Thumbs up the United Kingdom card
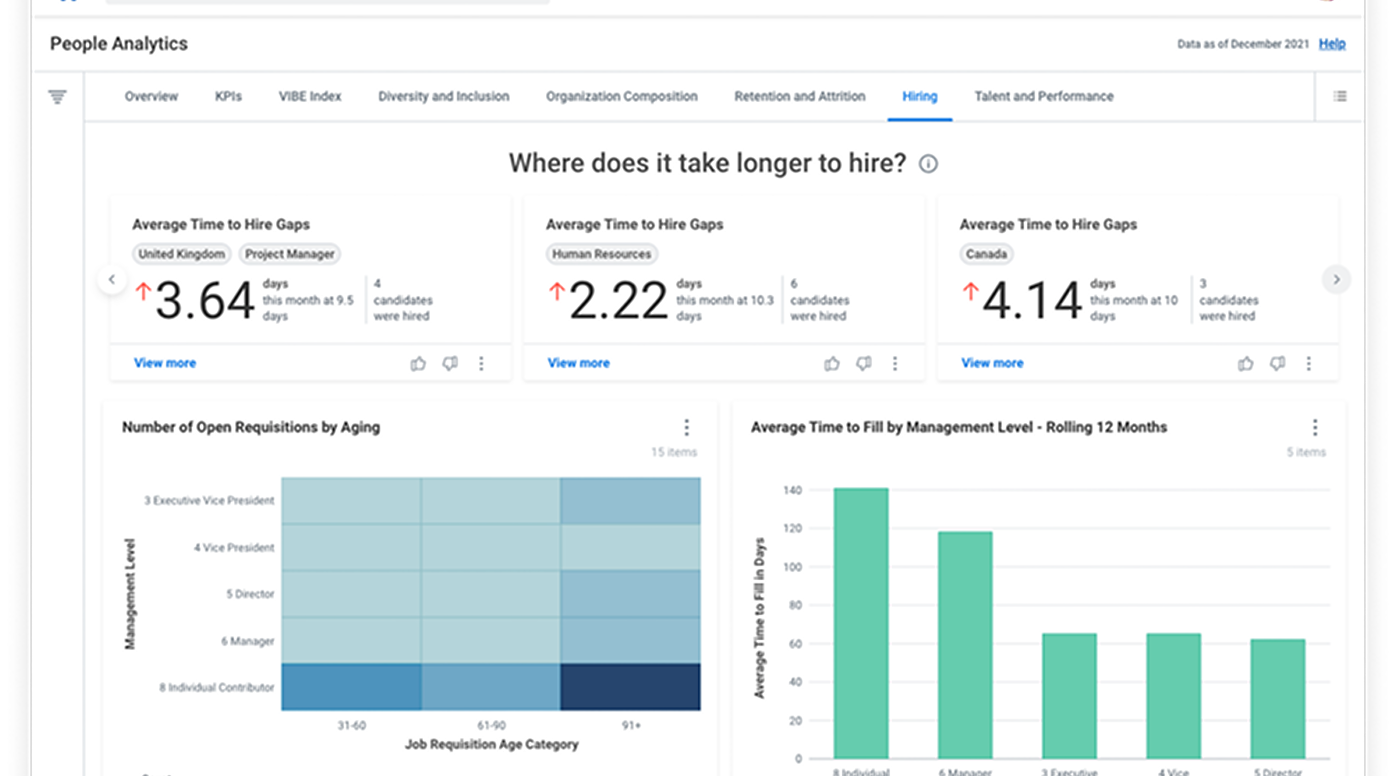The height and width of the screenshot is (777, 1395). 418,364
